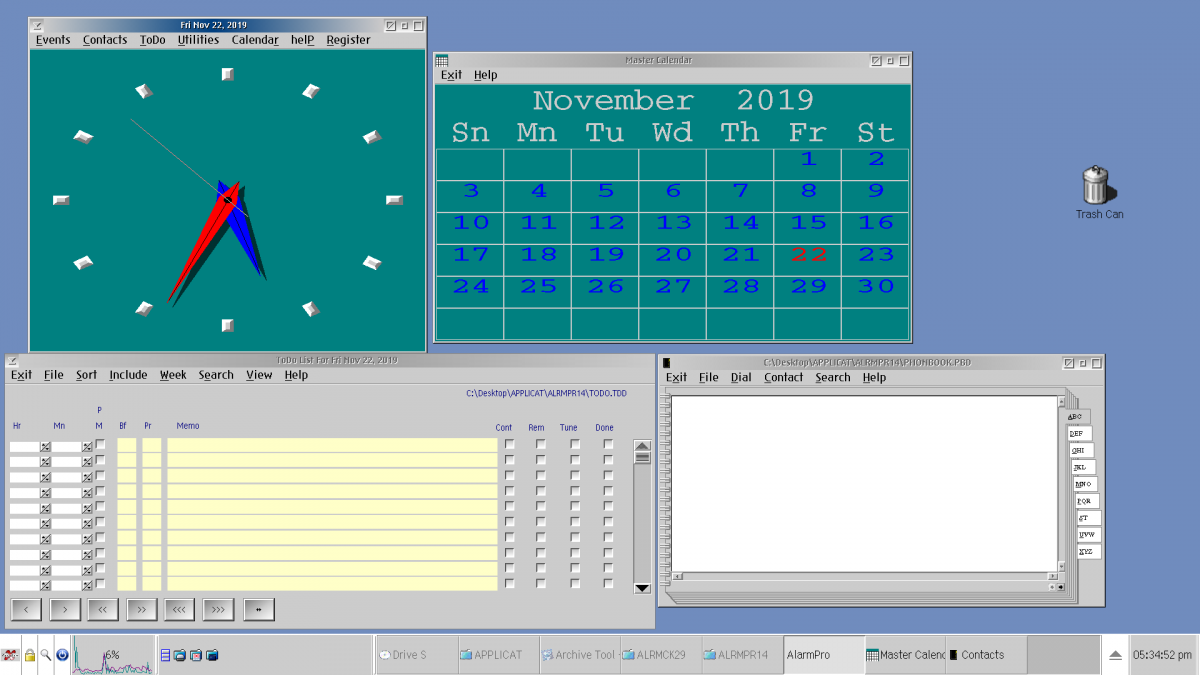Check the first Done checkbox in ToDo list

(x=607, y=442)
